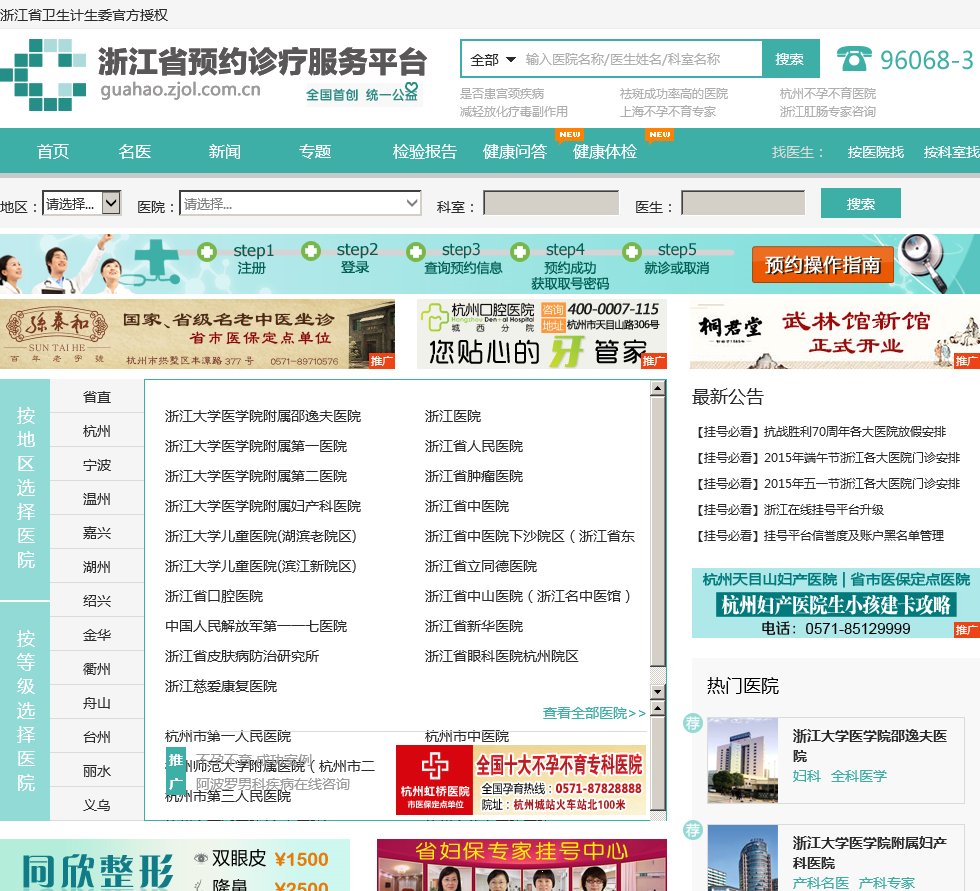This screenshot has width=980, height=891.
Task: Click 上海不孕不育专家 hot search link
Action: coord(668,112)
